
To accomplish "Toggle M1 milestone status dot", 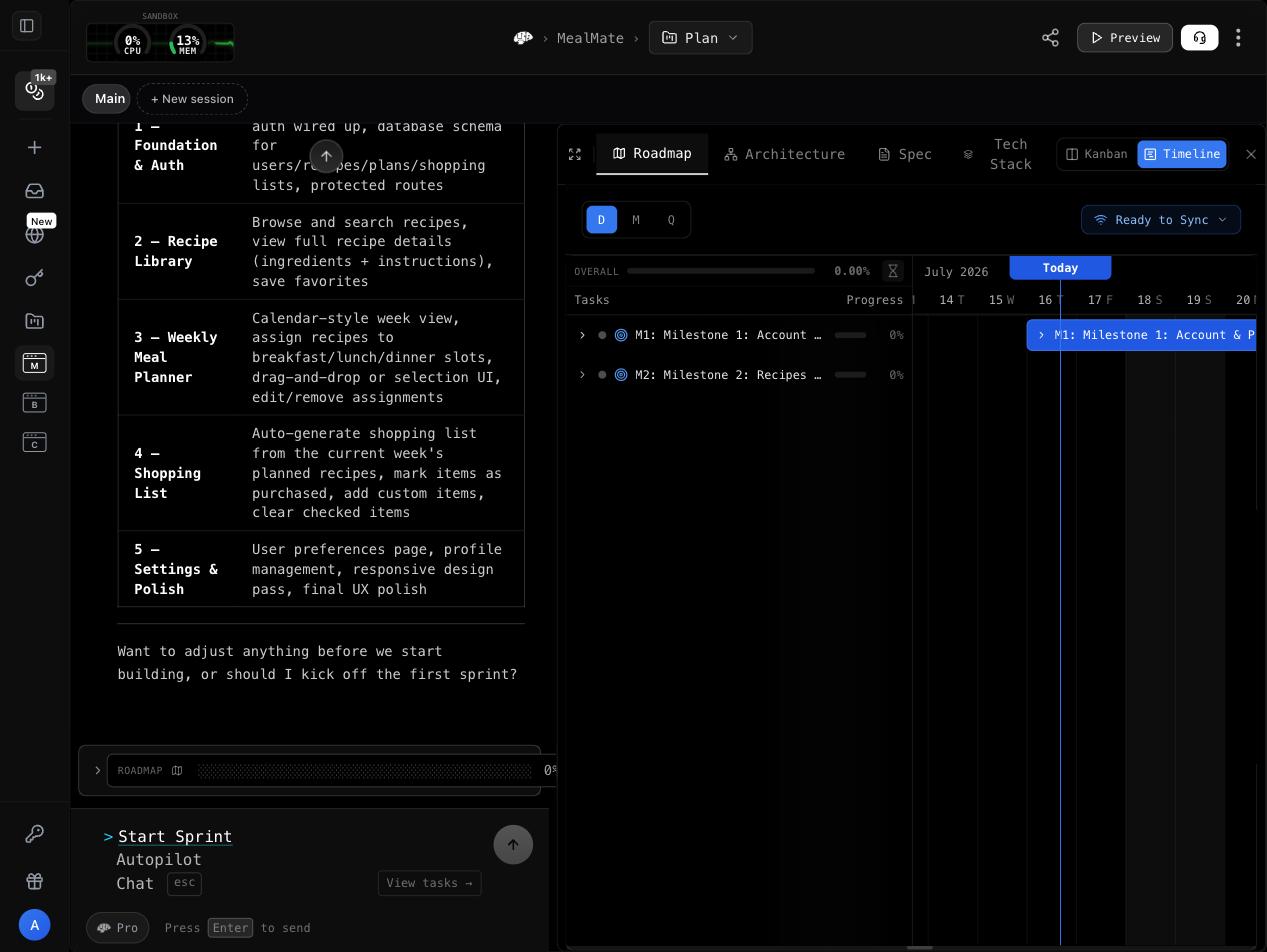I will point(602,335).
